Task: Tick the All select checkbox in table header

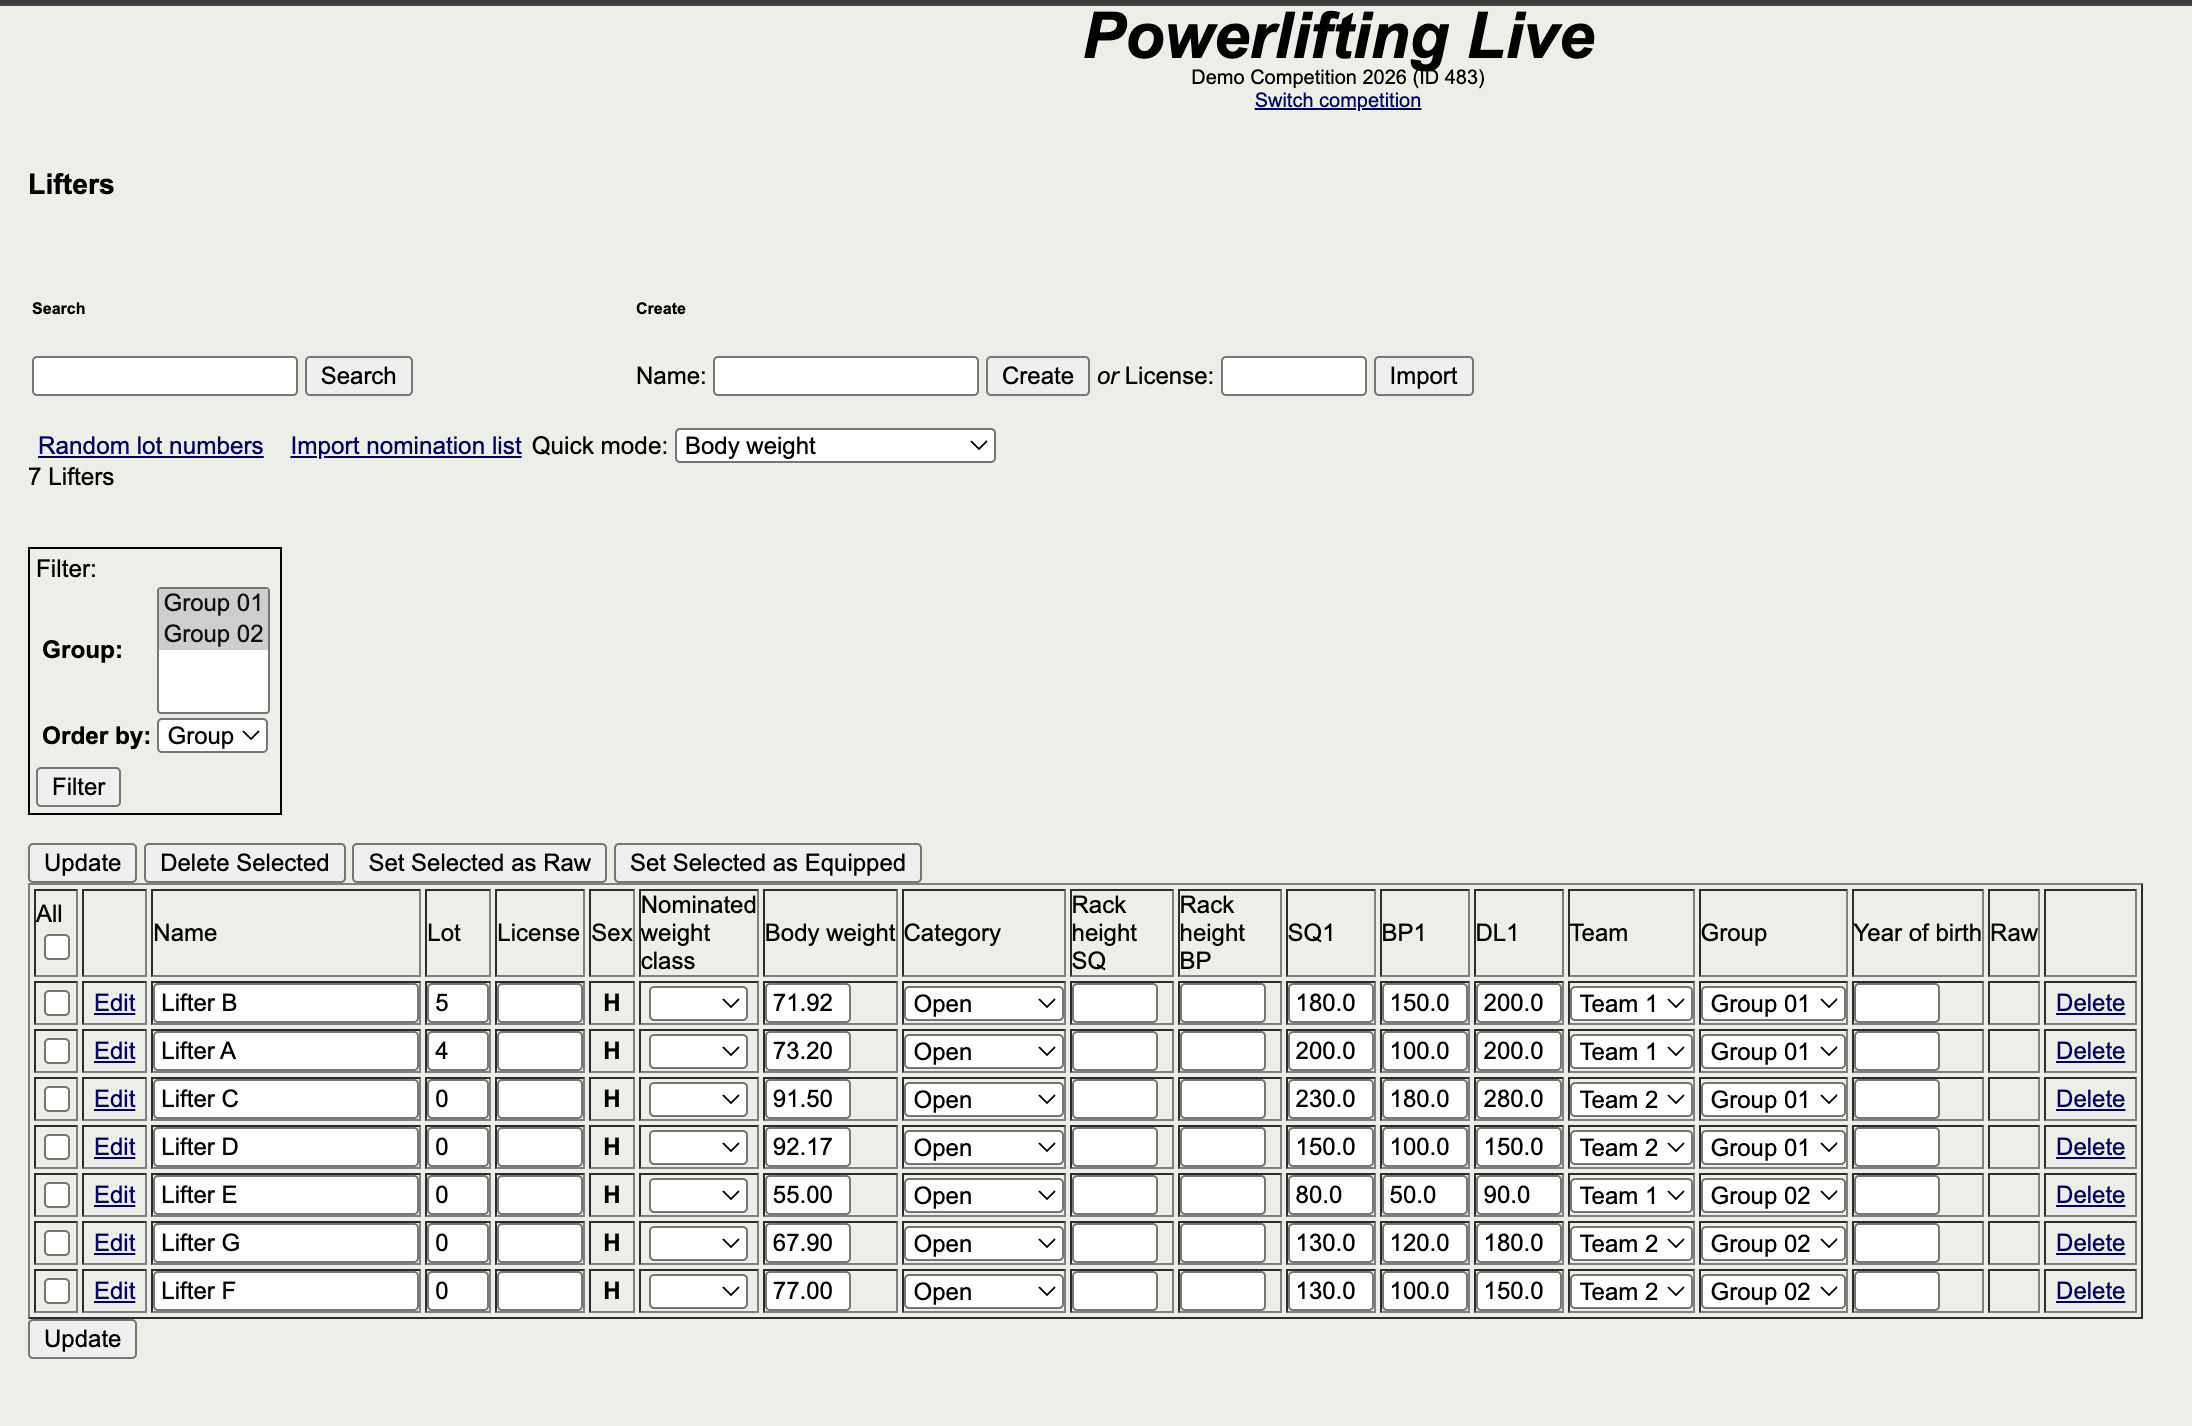Action: pyautogui.click(x=57, y=947)
